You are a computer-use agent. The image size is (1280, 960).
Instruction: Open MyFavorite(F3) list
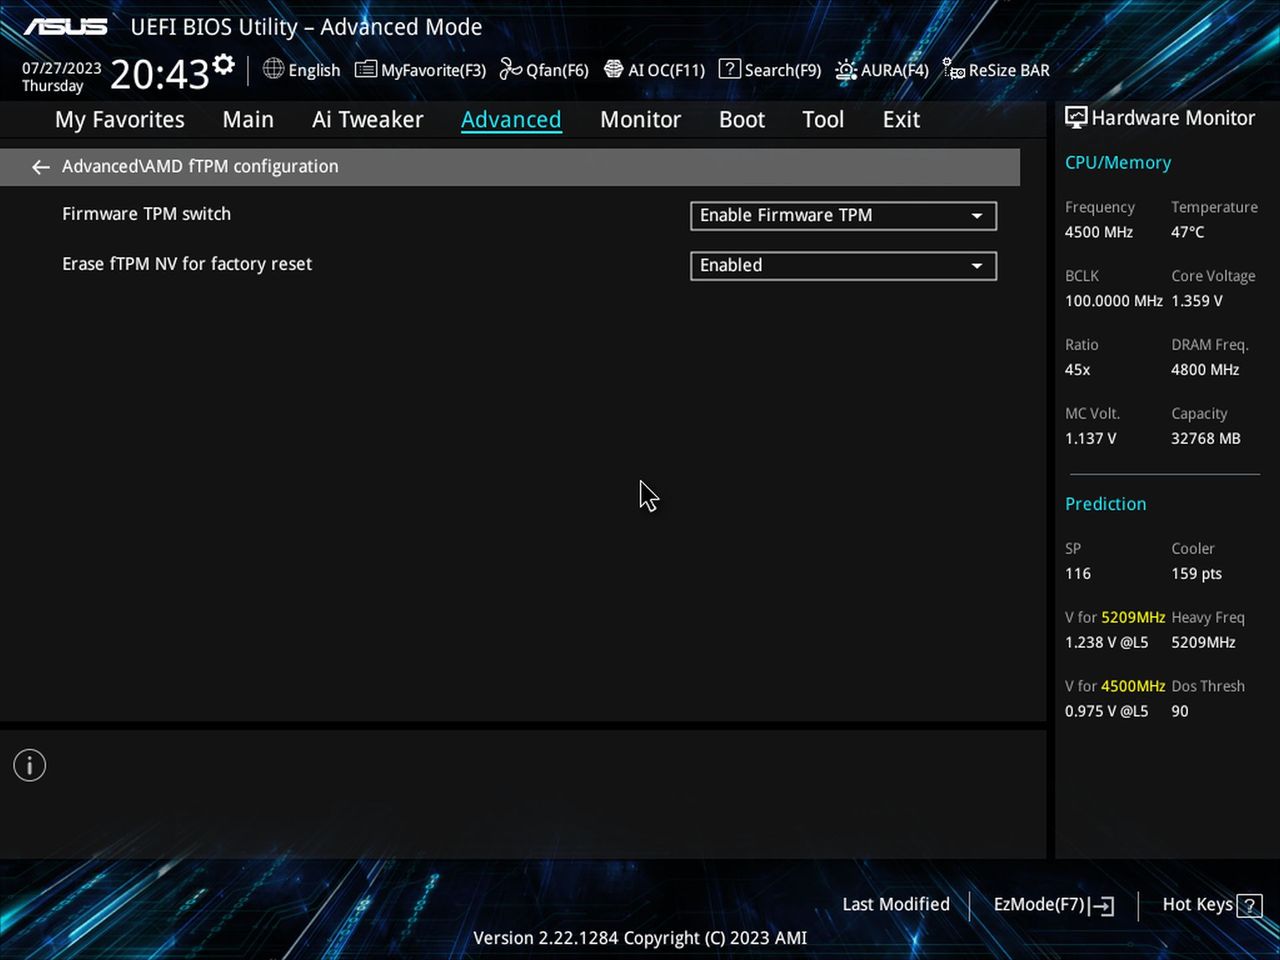tap(420, 70)
